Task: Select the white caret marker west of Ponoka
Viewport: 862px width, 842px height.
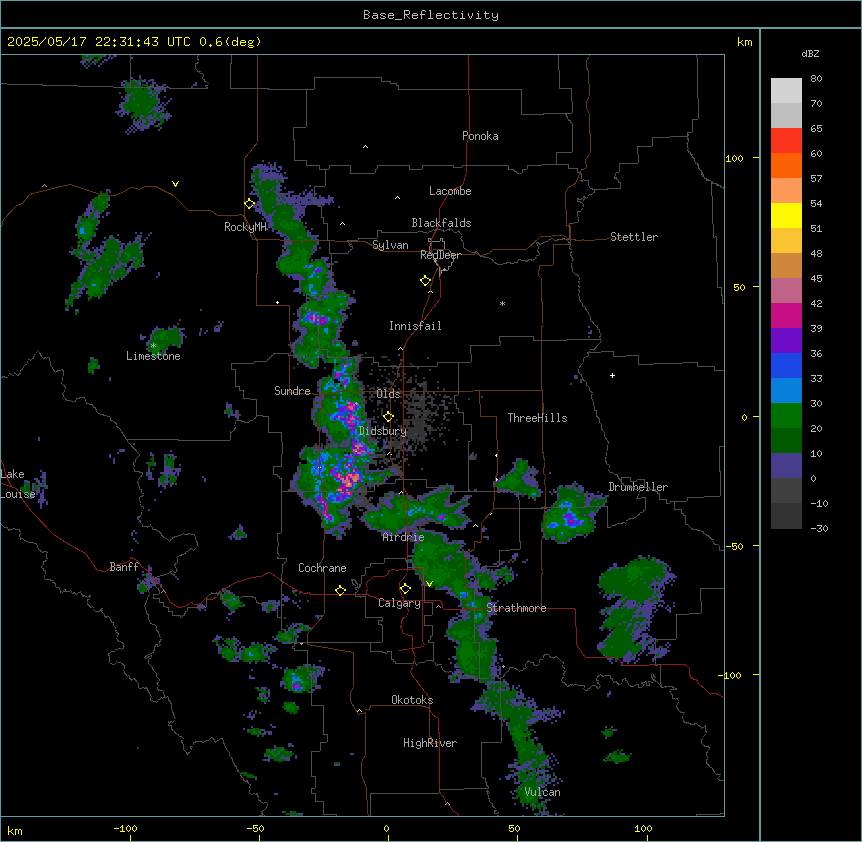Action: pos(366,147)
